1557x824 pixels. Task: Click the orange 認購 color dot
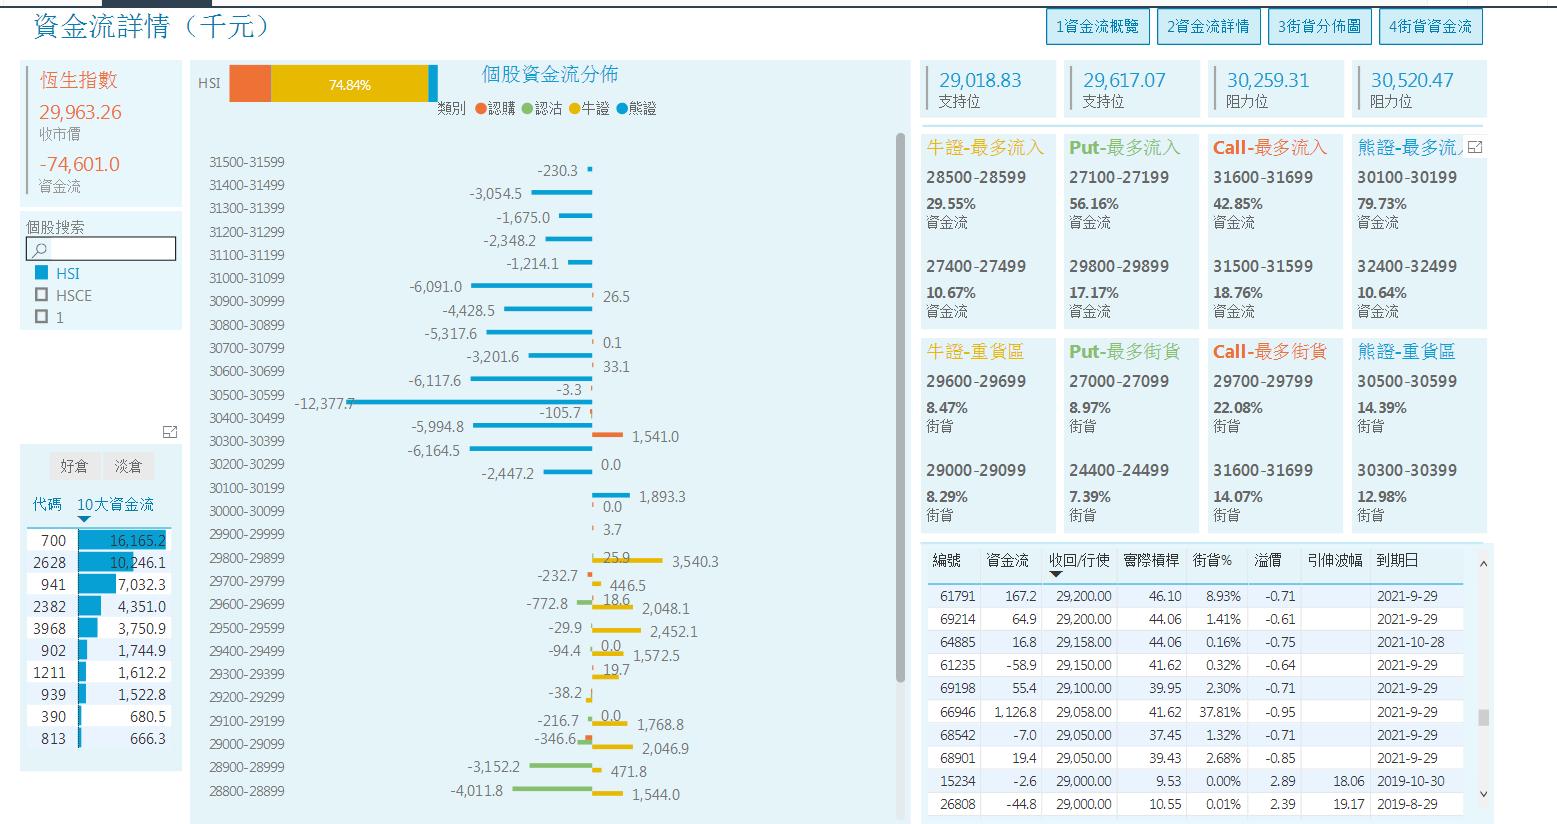(480, 109)
